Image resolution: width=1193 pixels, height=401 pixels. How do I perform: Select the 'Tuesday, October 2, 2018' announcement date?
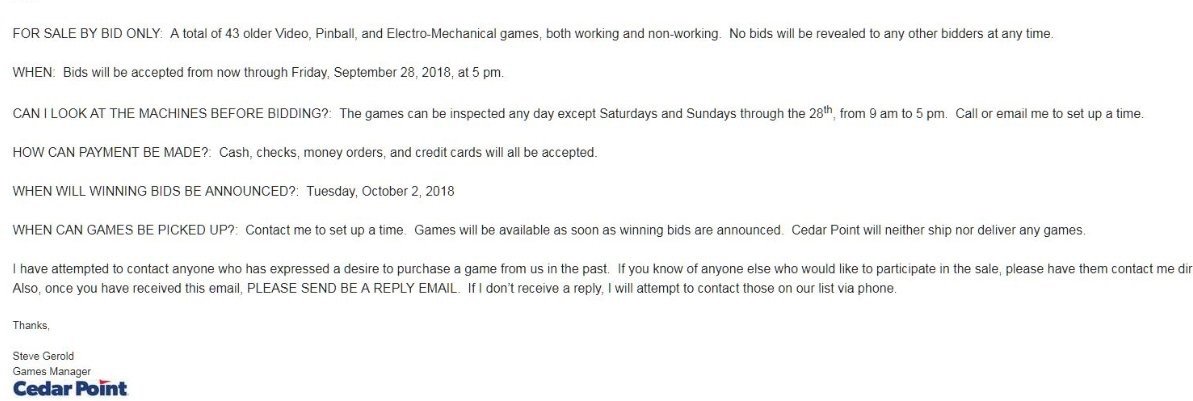(380, 192)
